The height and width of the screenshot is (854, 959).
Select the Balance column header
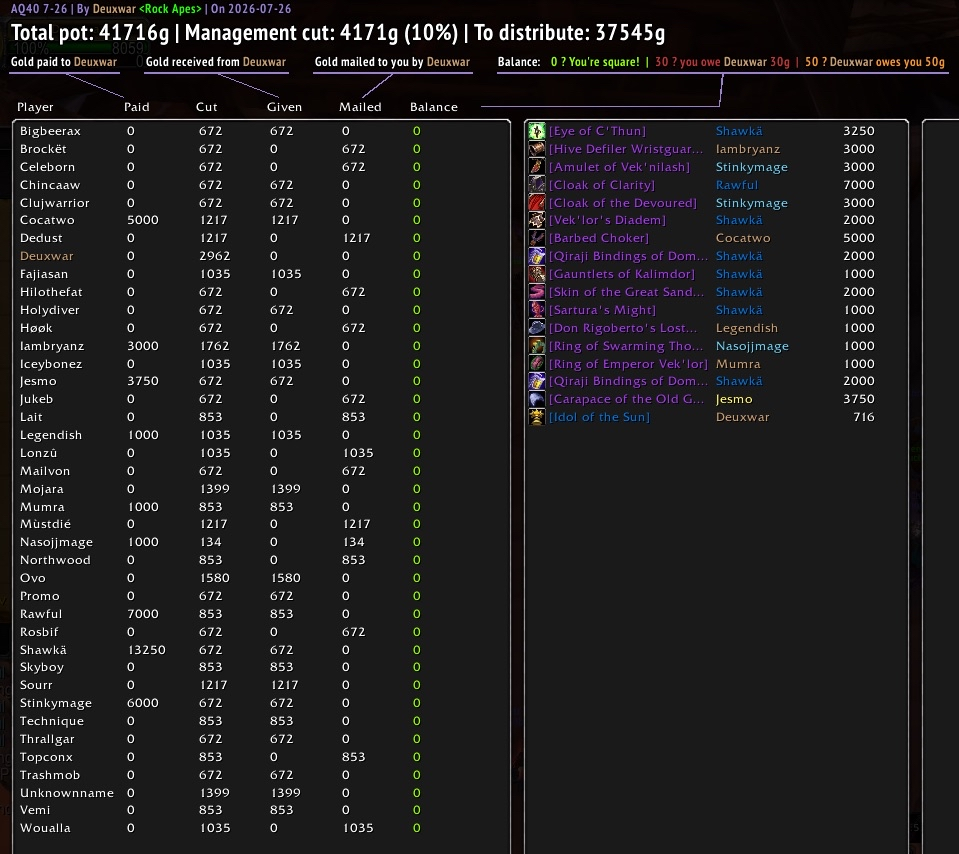point(434,107)
